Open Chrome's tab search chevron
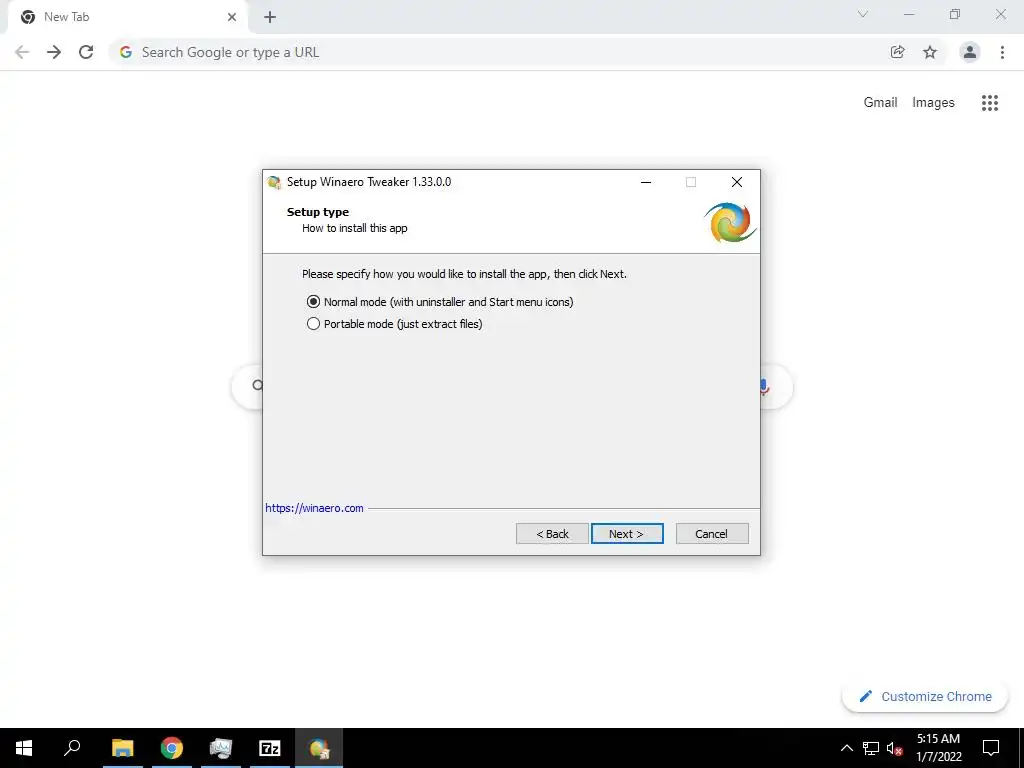Viewport: 1024px width, 768px height. point(863,14)
